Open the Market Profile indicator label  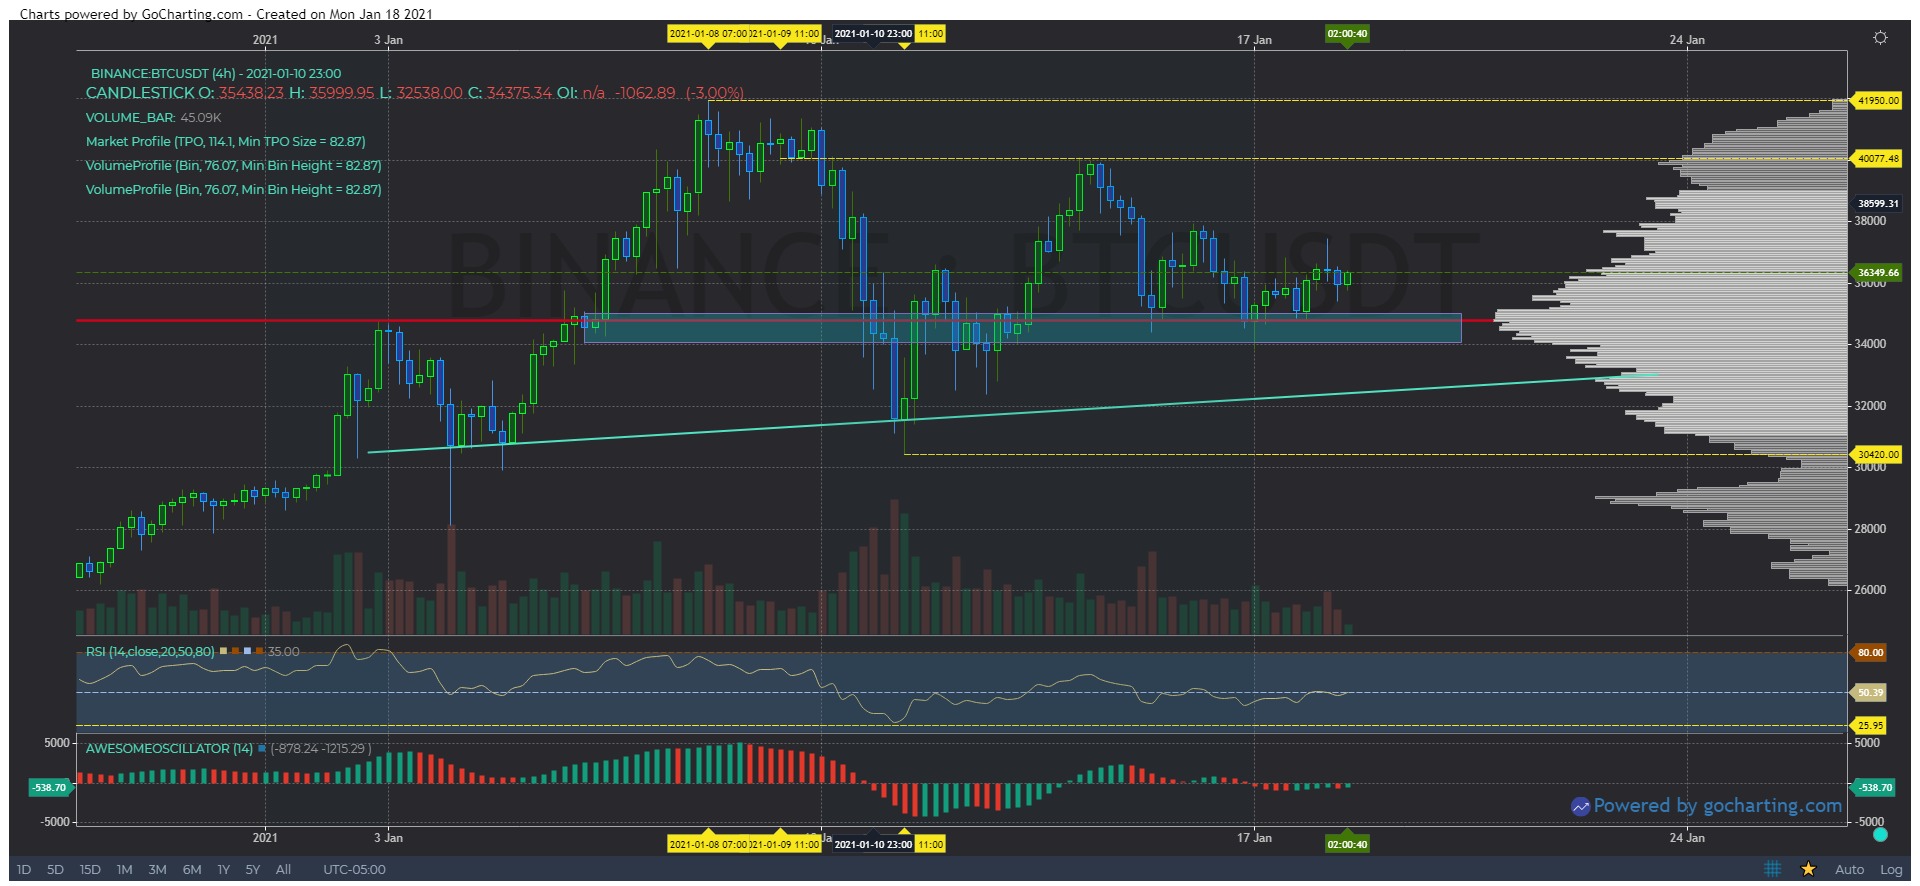coord(225,141)
